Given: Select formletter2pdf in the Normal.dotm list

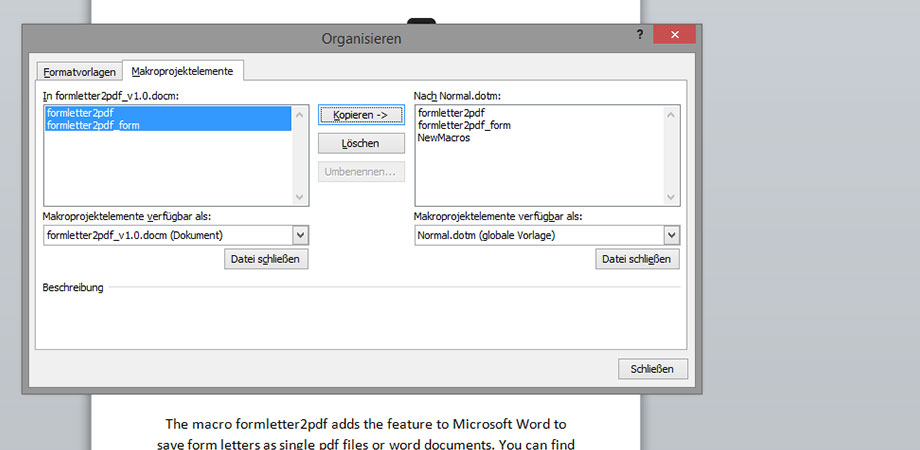Looking at the screenshot, I should click(451, 113).
